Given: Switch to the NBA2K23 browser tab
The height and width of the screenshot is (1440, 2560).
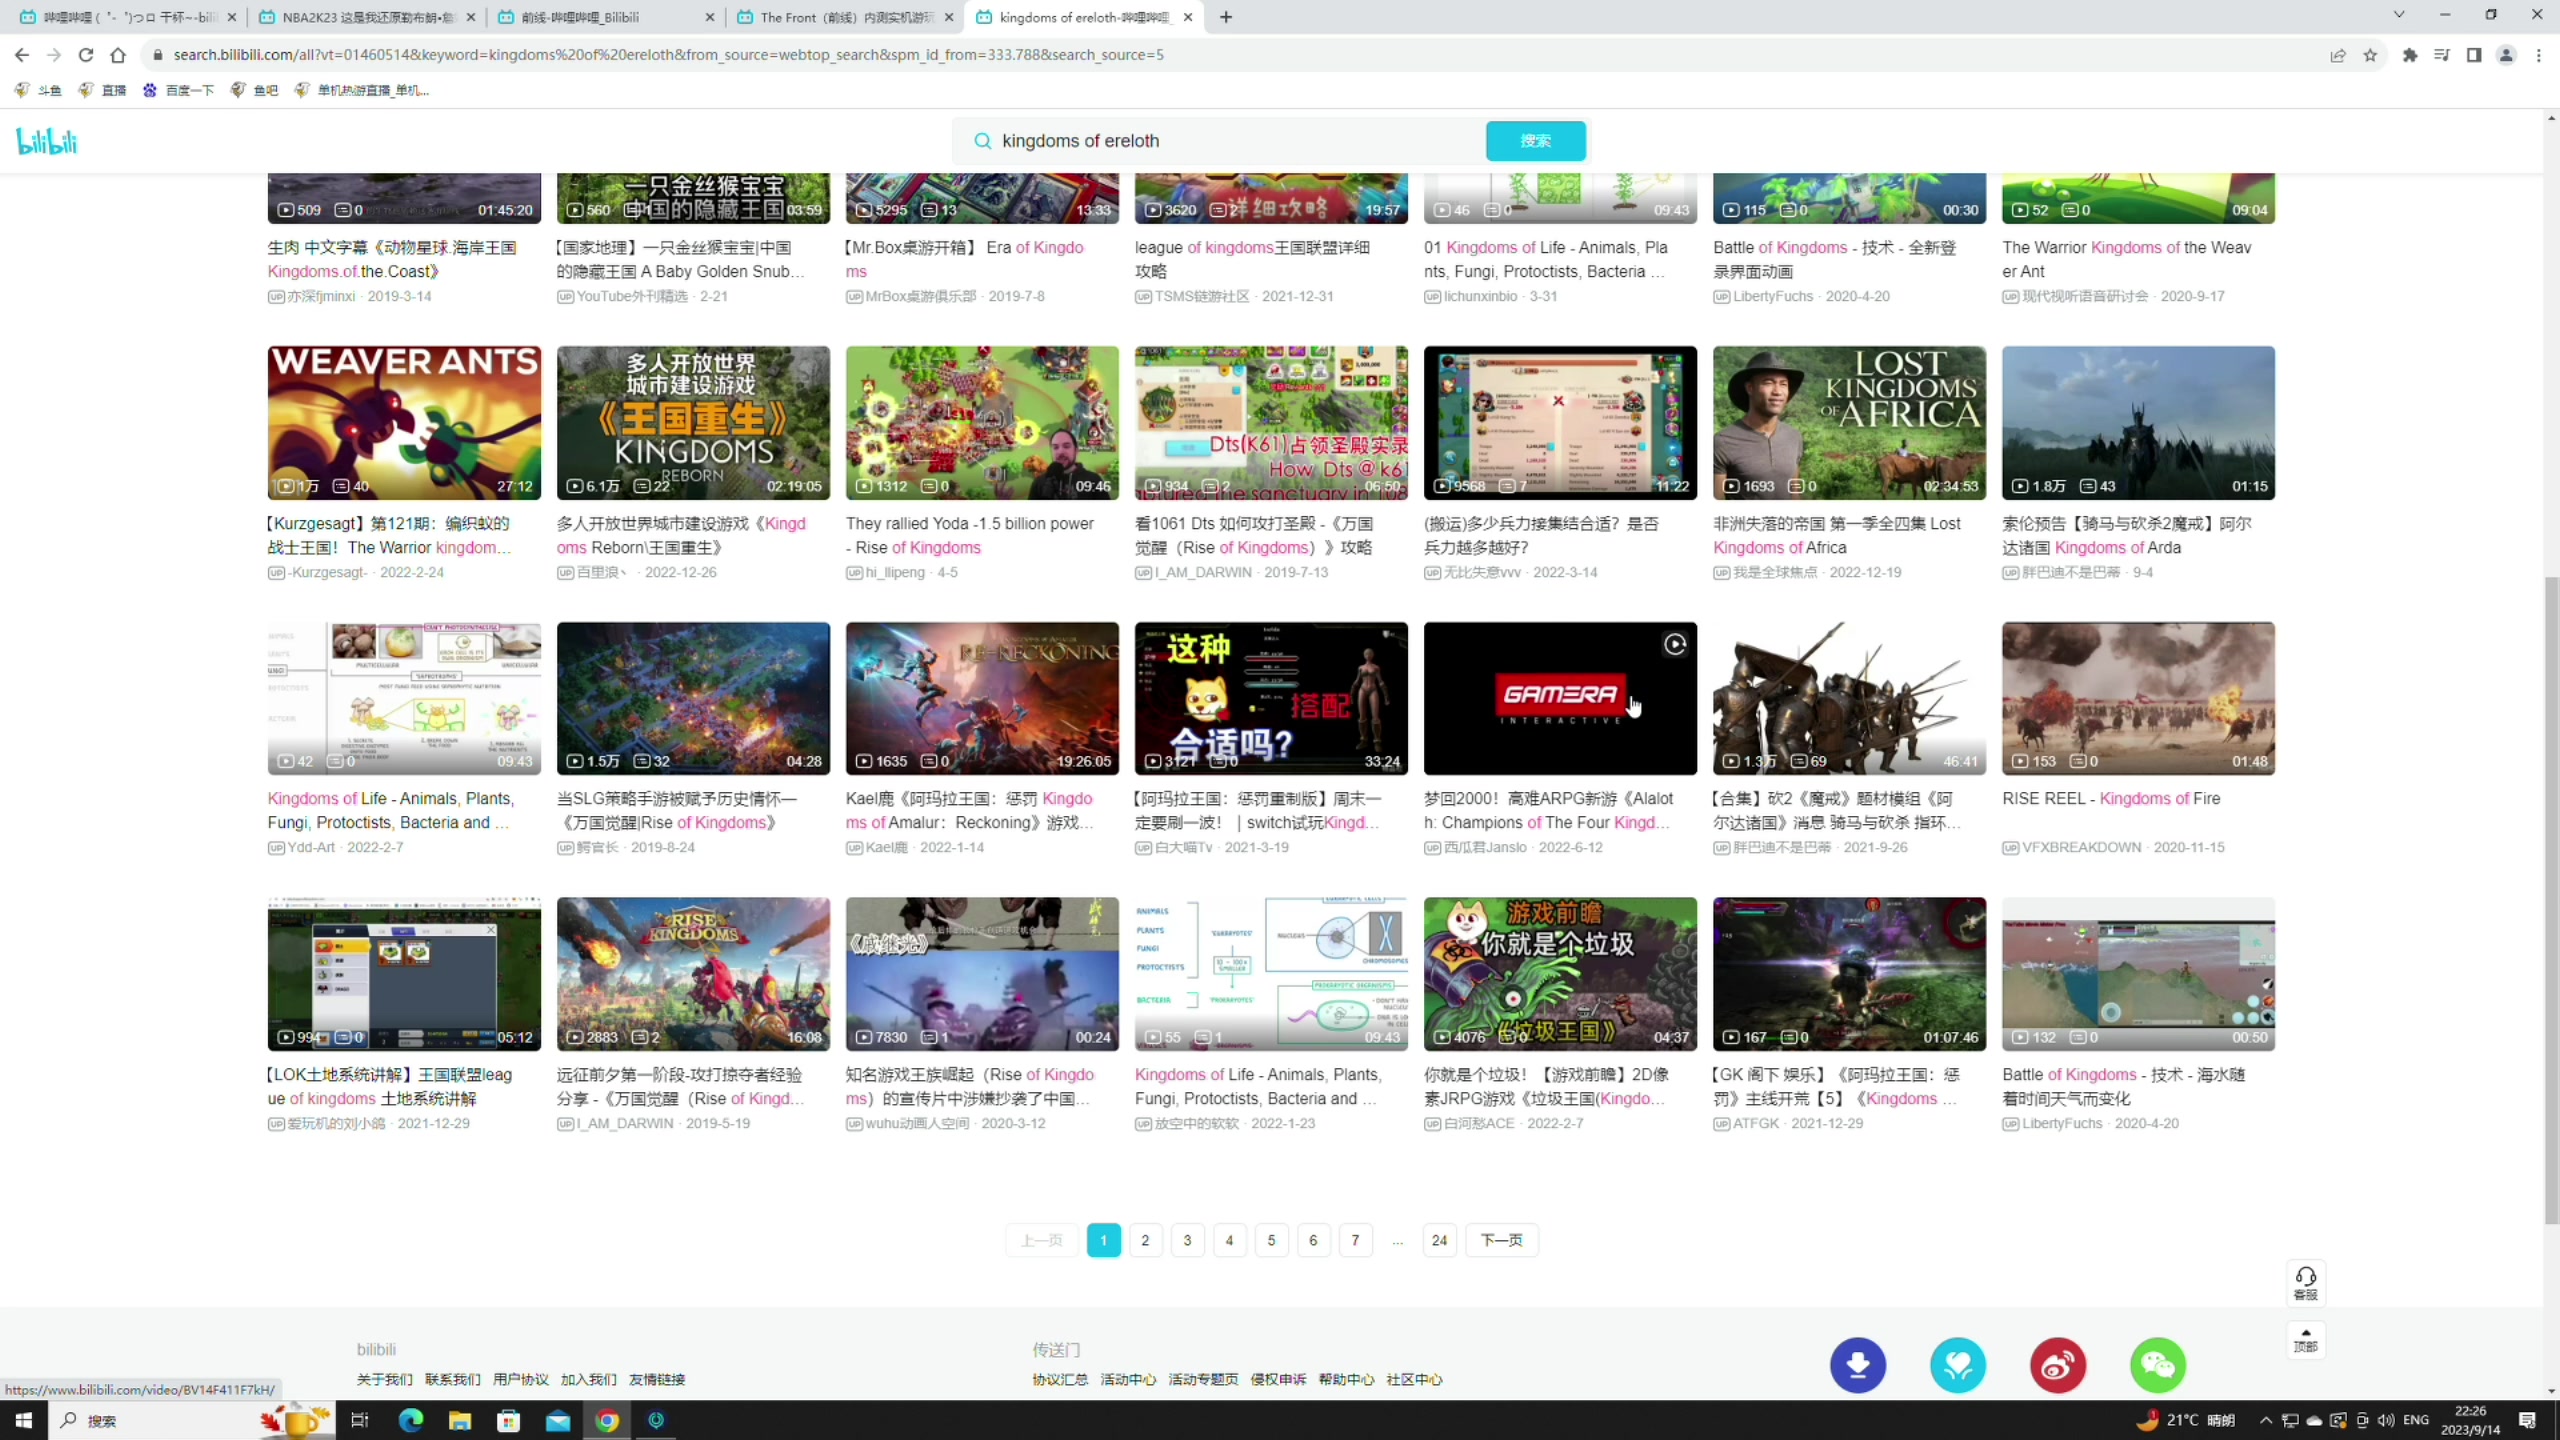Looking at the screenshot, I should pyautogui.click(x=366, y=17).
